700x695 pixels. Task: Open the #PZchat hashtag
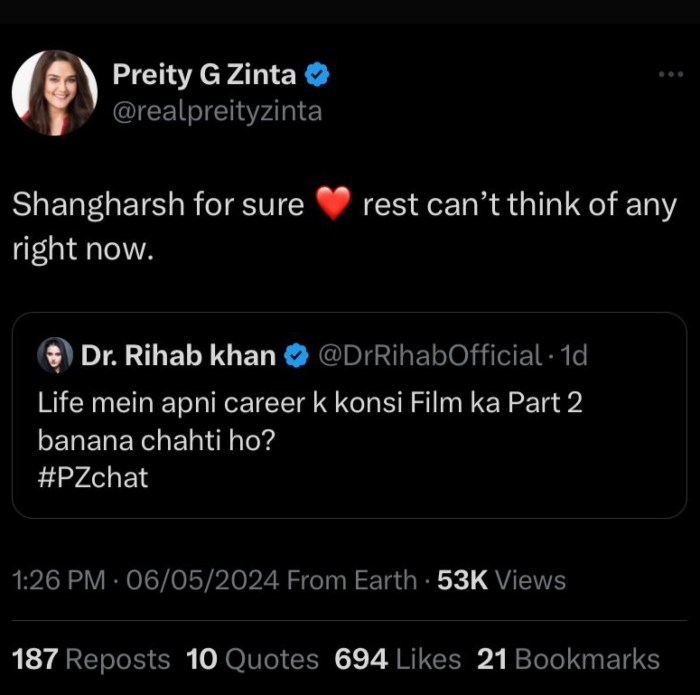[93, 477]
